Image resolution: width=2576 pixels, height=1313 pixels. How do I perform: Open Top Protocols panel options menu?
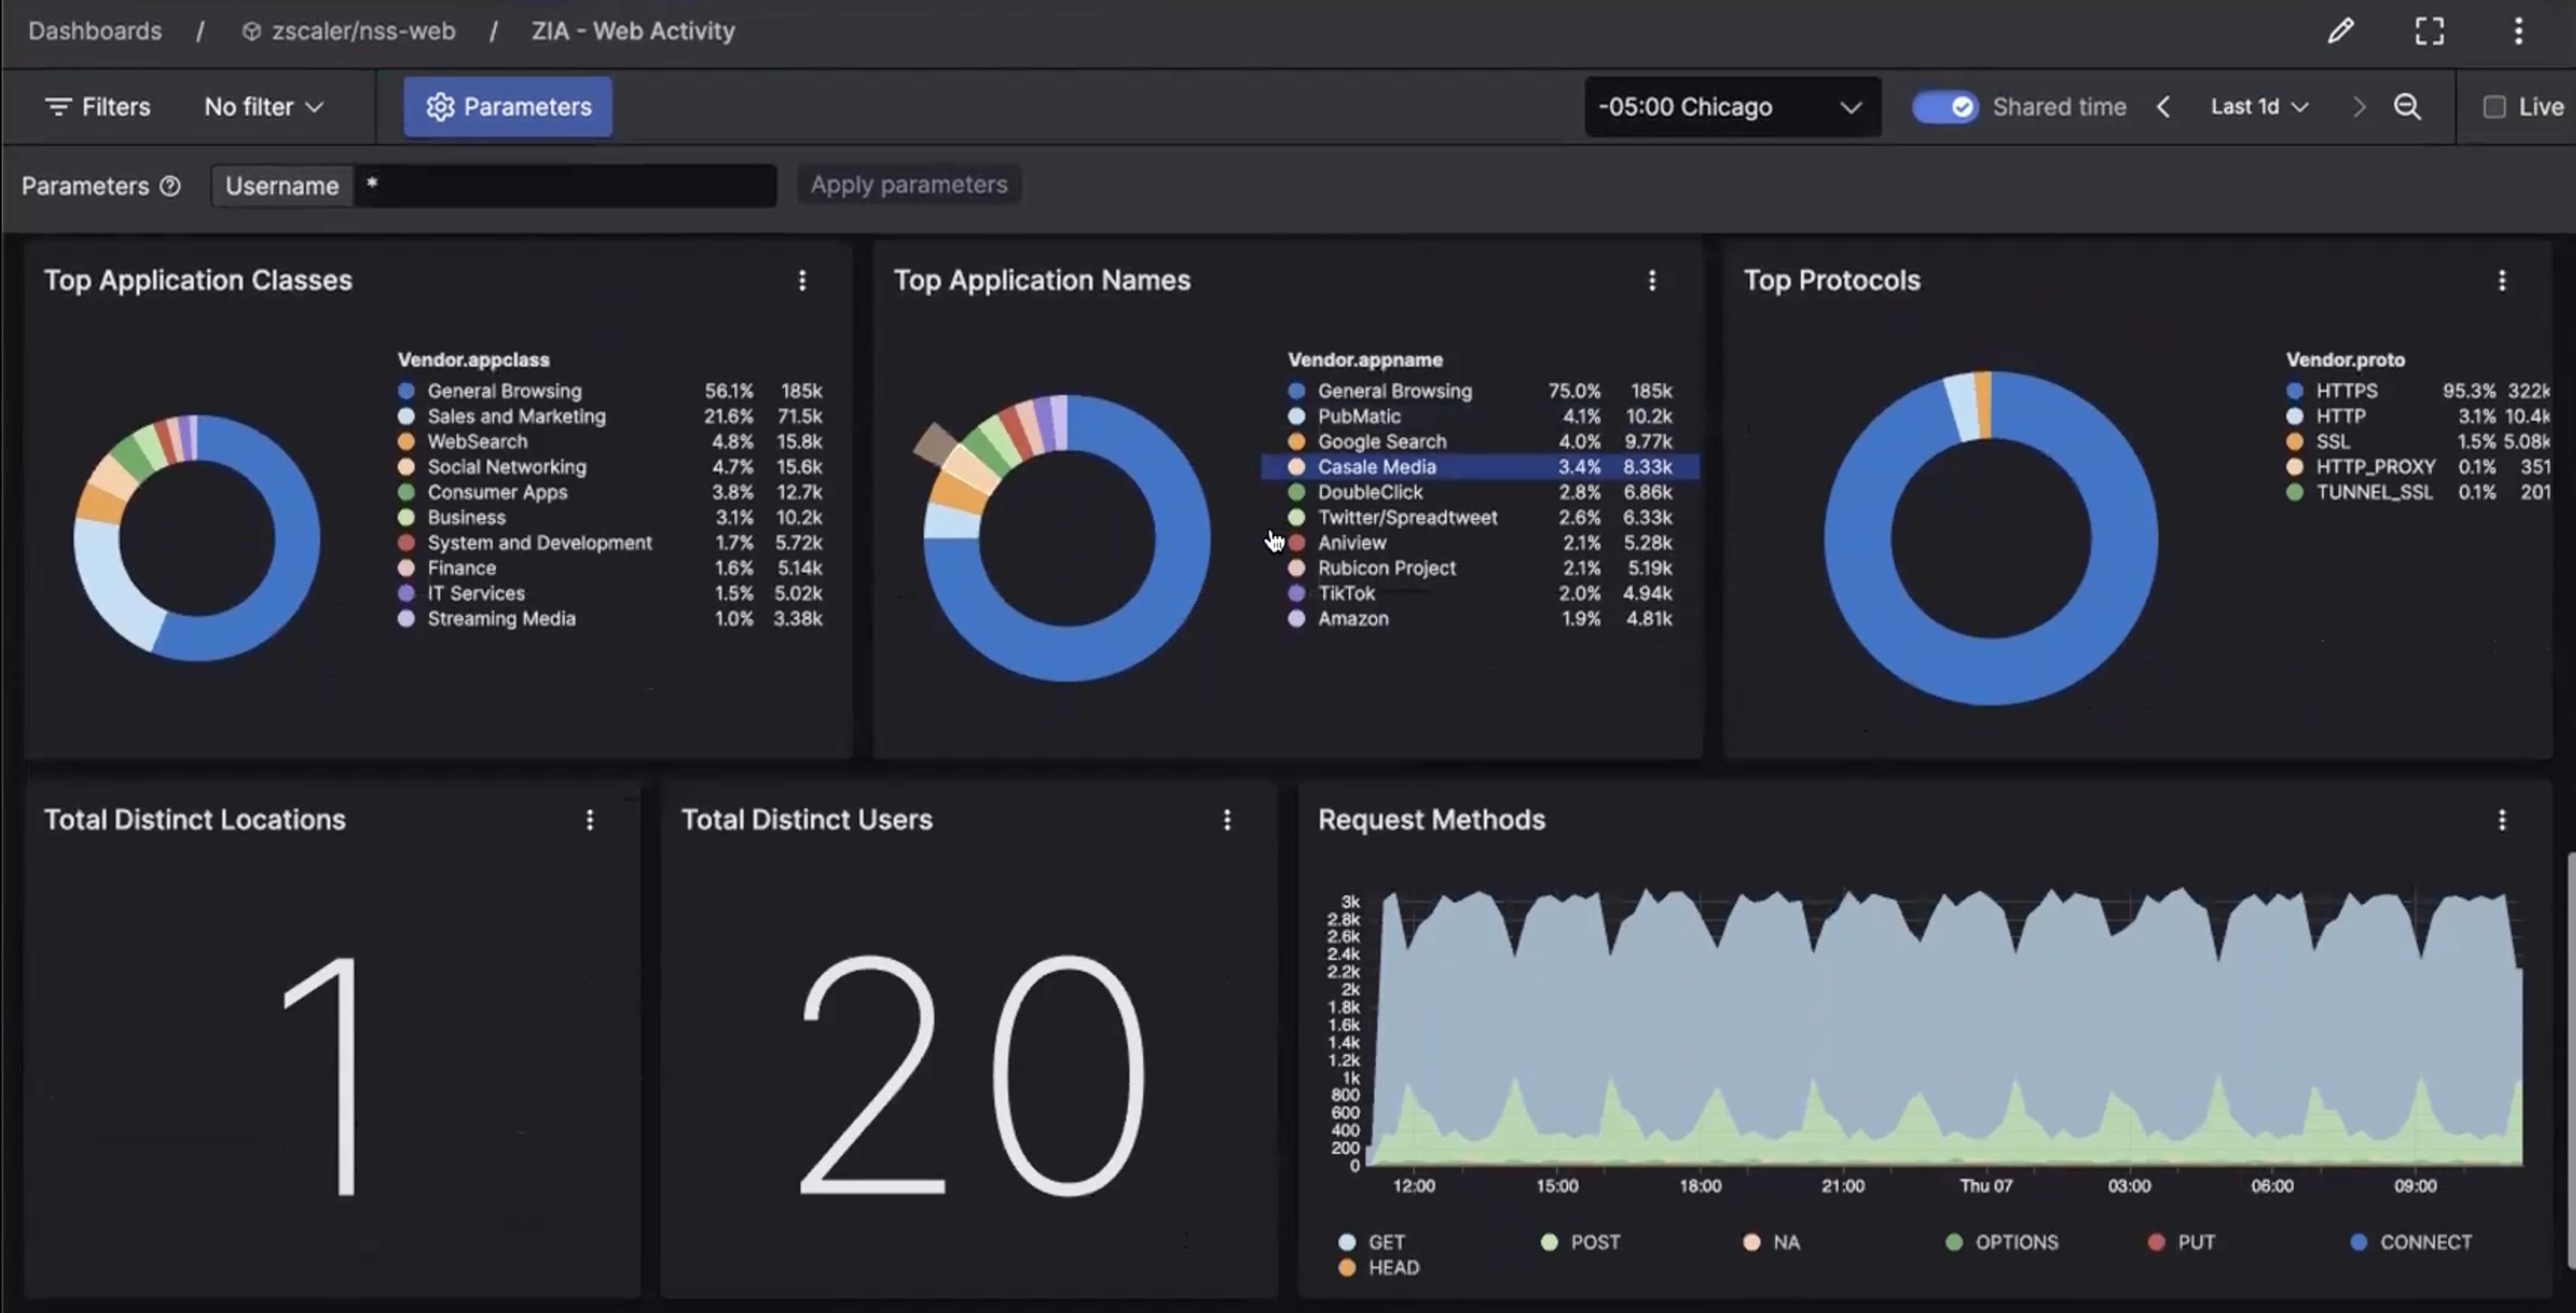point(2502,281)
